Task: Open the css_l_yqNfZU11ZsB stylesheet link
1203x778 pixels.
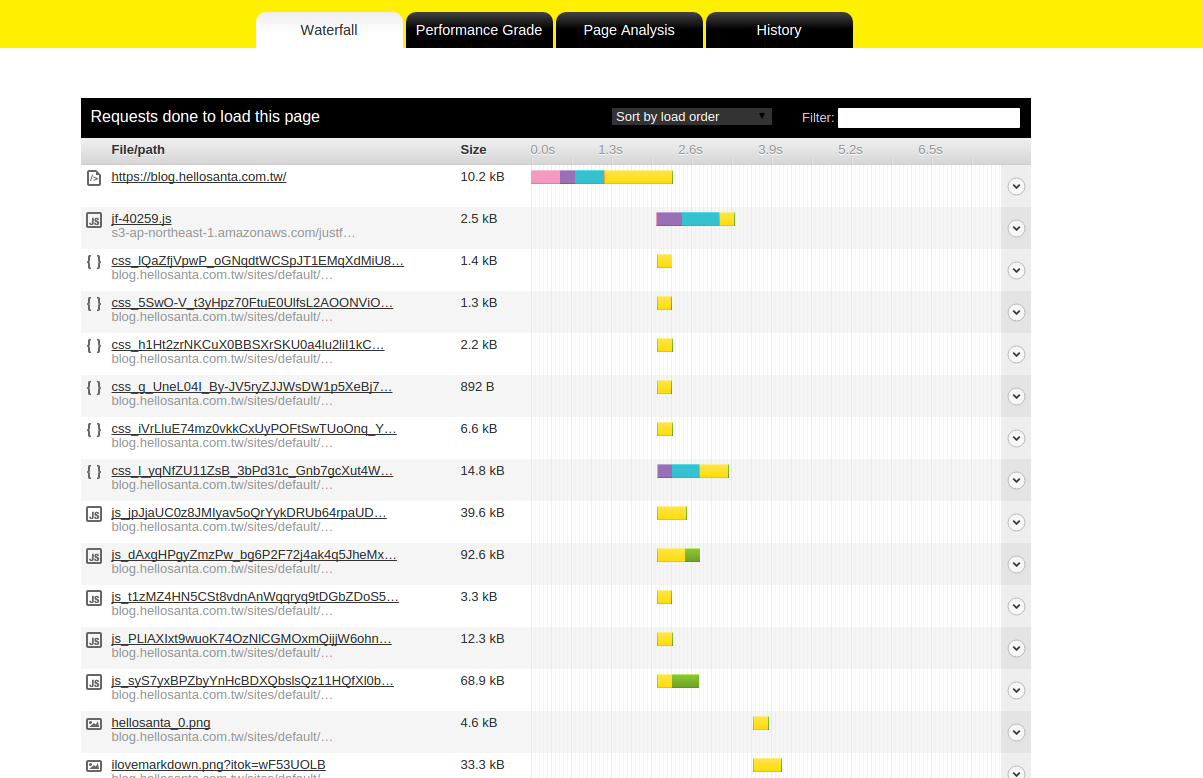Action: click(x=253, y=471)
